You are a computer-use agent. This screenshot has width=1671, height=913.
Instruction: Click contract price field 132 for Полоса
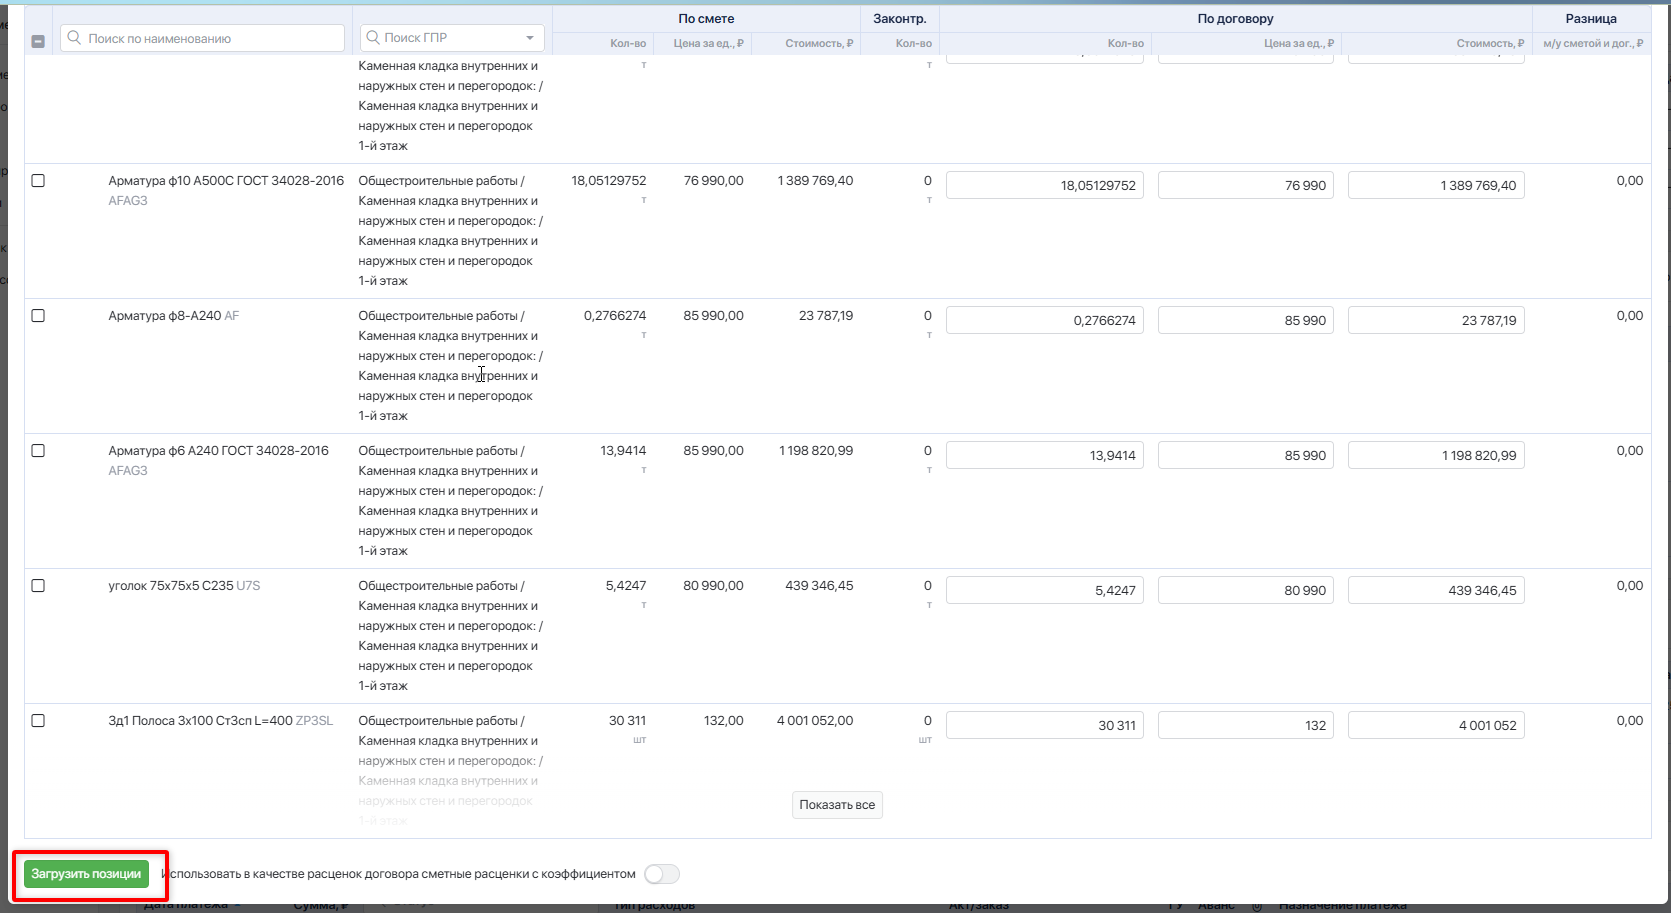1245,726
